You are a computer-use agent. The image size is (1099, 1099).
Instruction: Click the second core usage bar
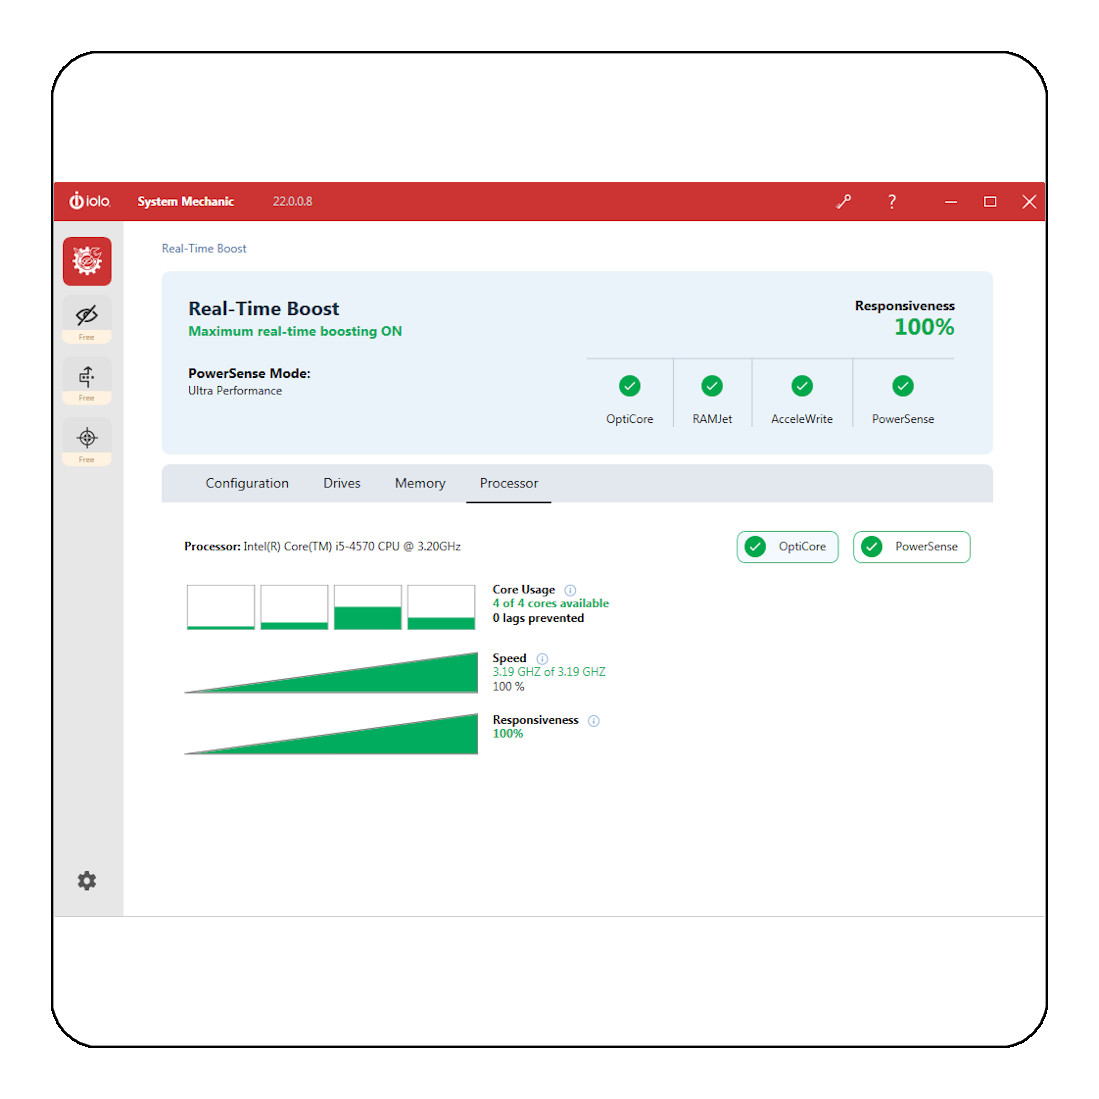coord(294,607)
